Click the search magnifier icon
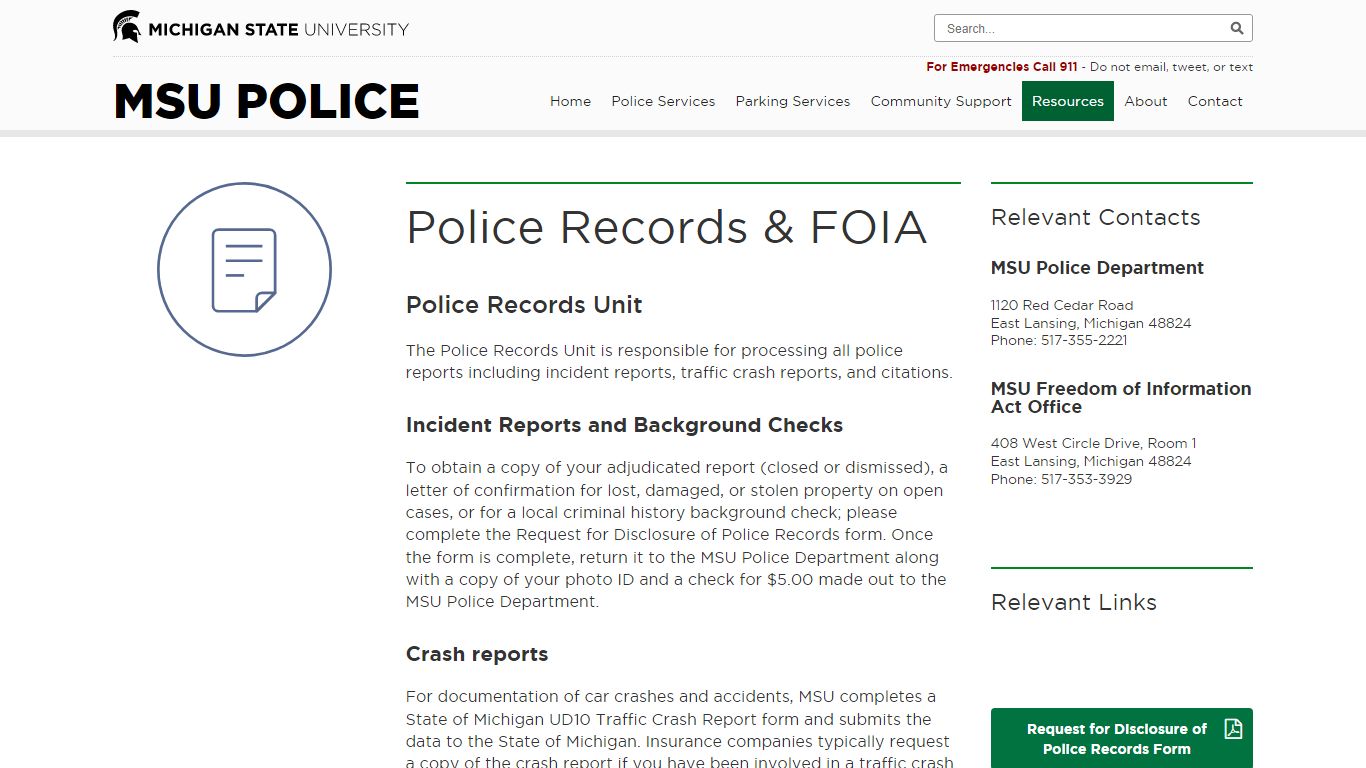Screen dimensions: 1366x768 point(1237,28)
